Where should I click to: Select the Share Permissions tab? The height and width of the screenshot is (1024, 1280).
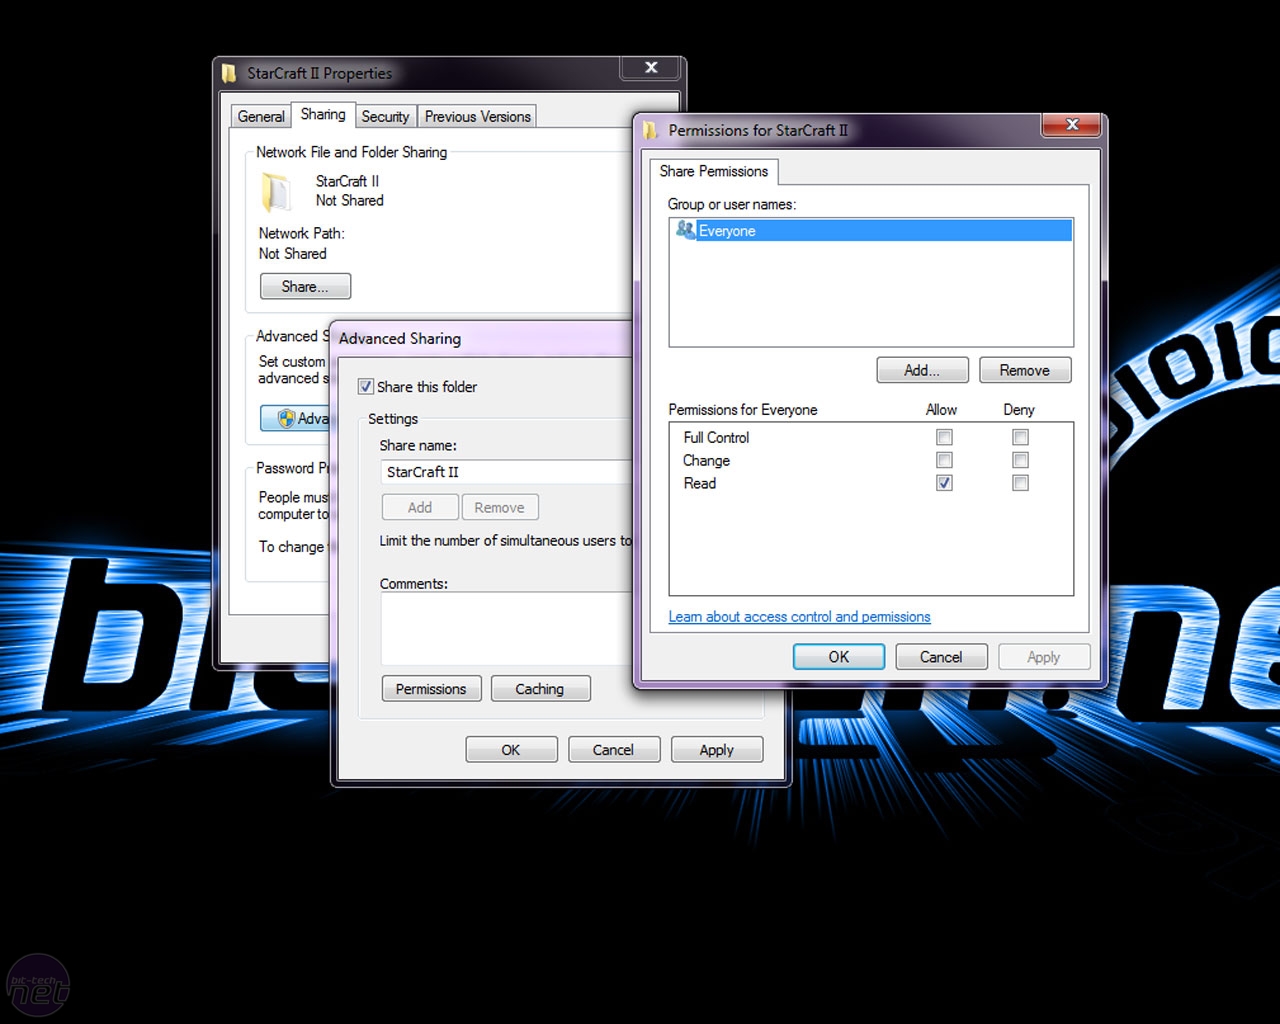click(x=713, y=171)
